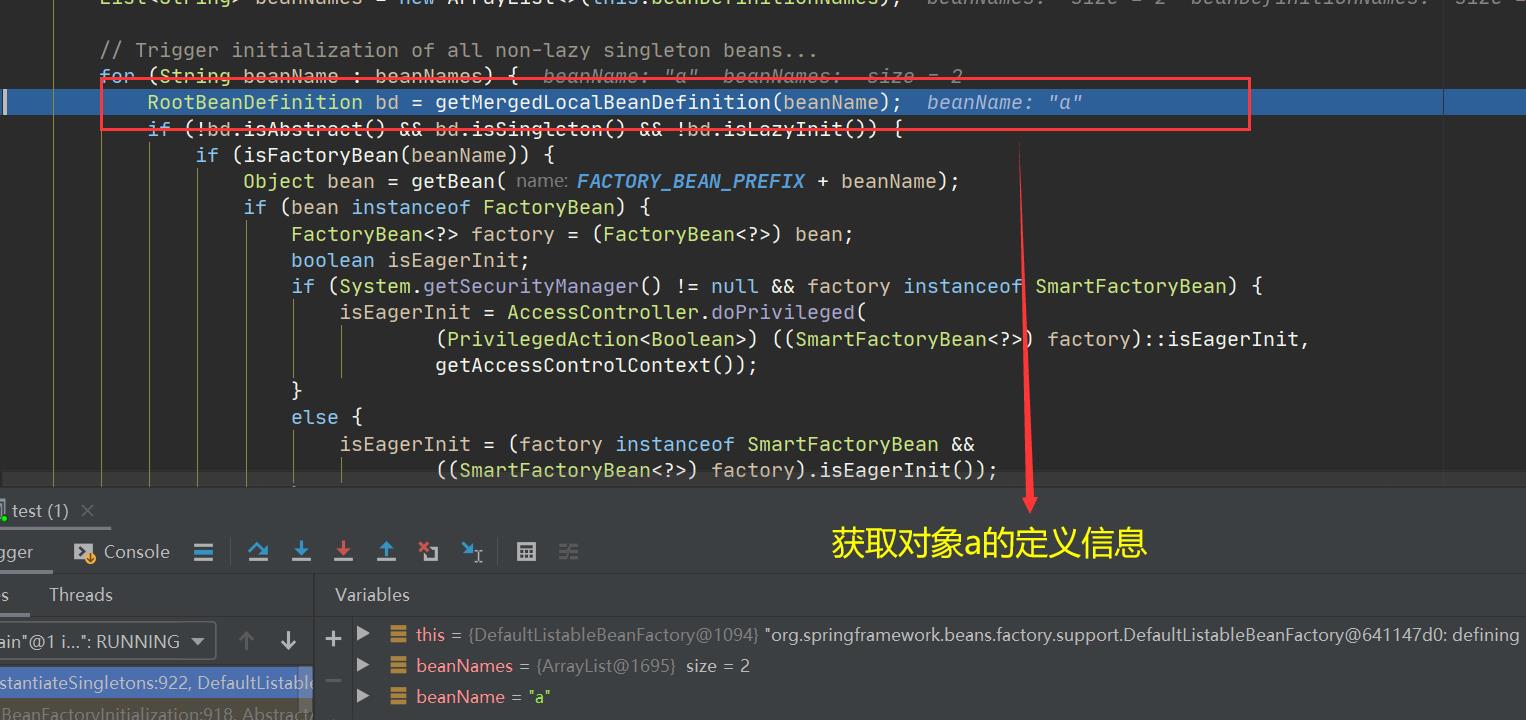The height and width of the screenshot is (720, 1526).
Task: Click the Show Execution Point icon
Action: click(x=203, y=552)
